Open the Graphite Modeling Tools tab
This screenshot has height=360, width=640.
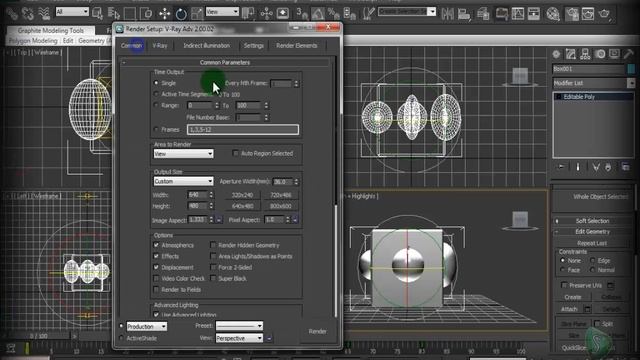(51, 31)
